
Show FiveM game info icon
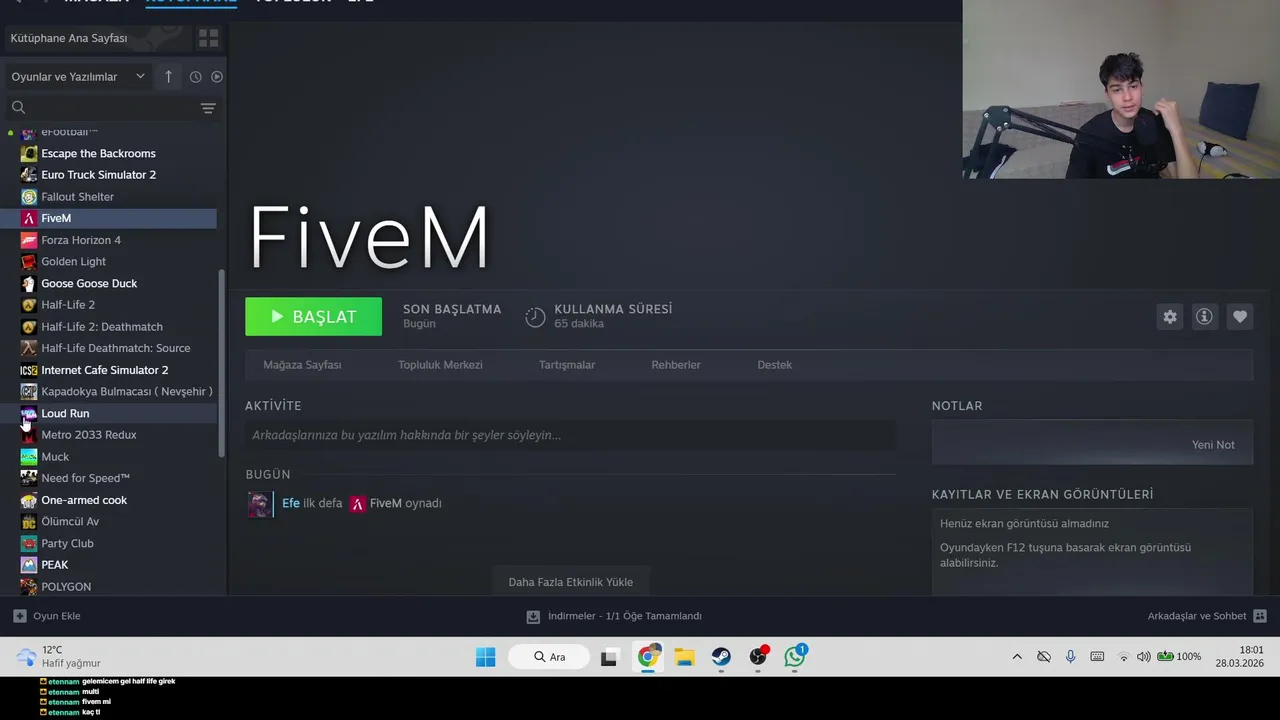click(x=1204, y=317)
